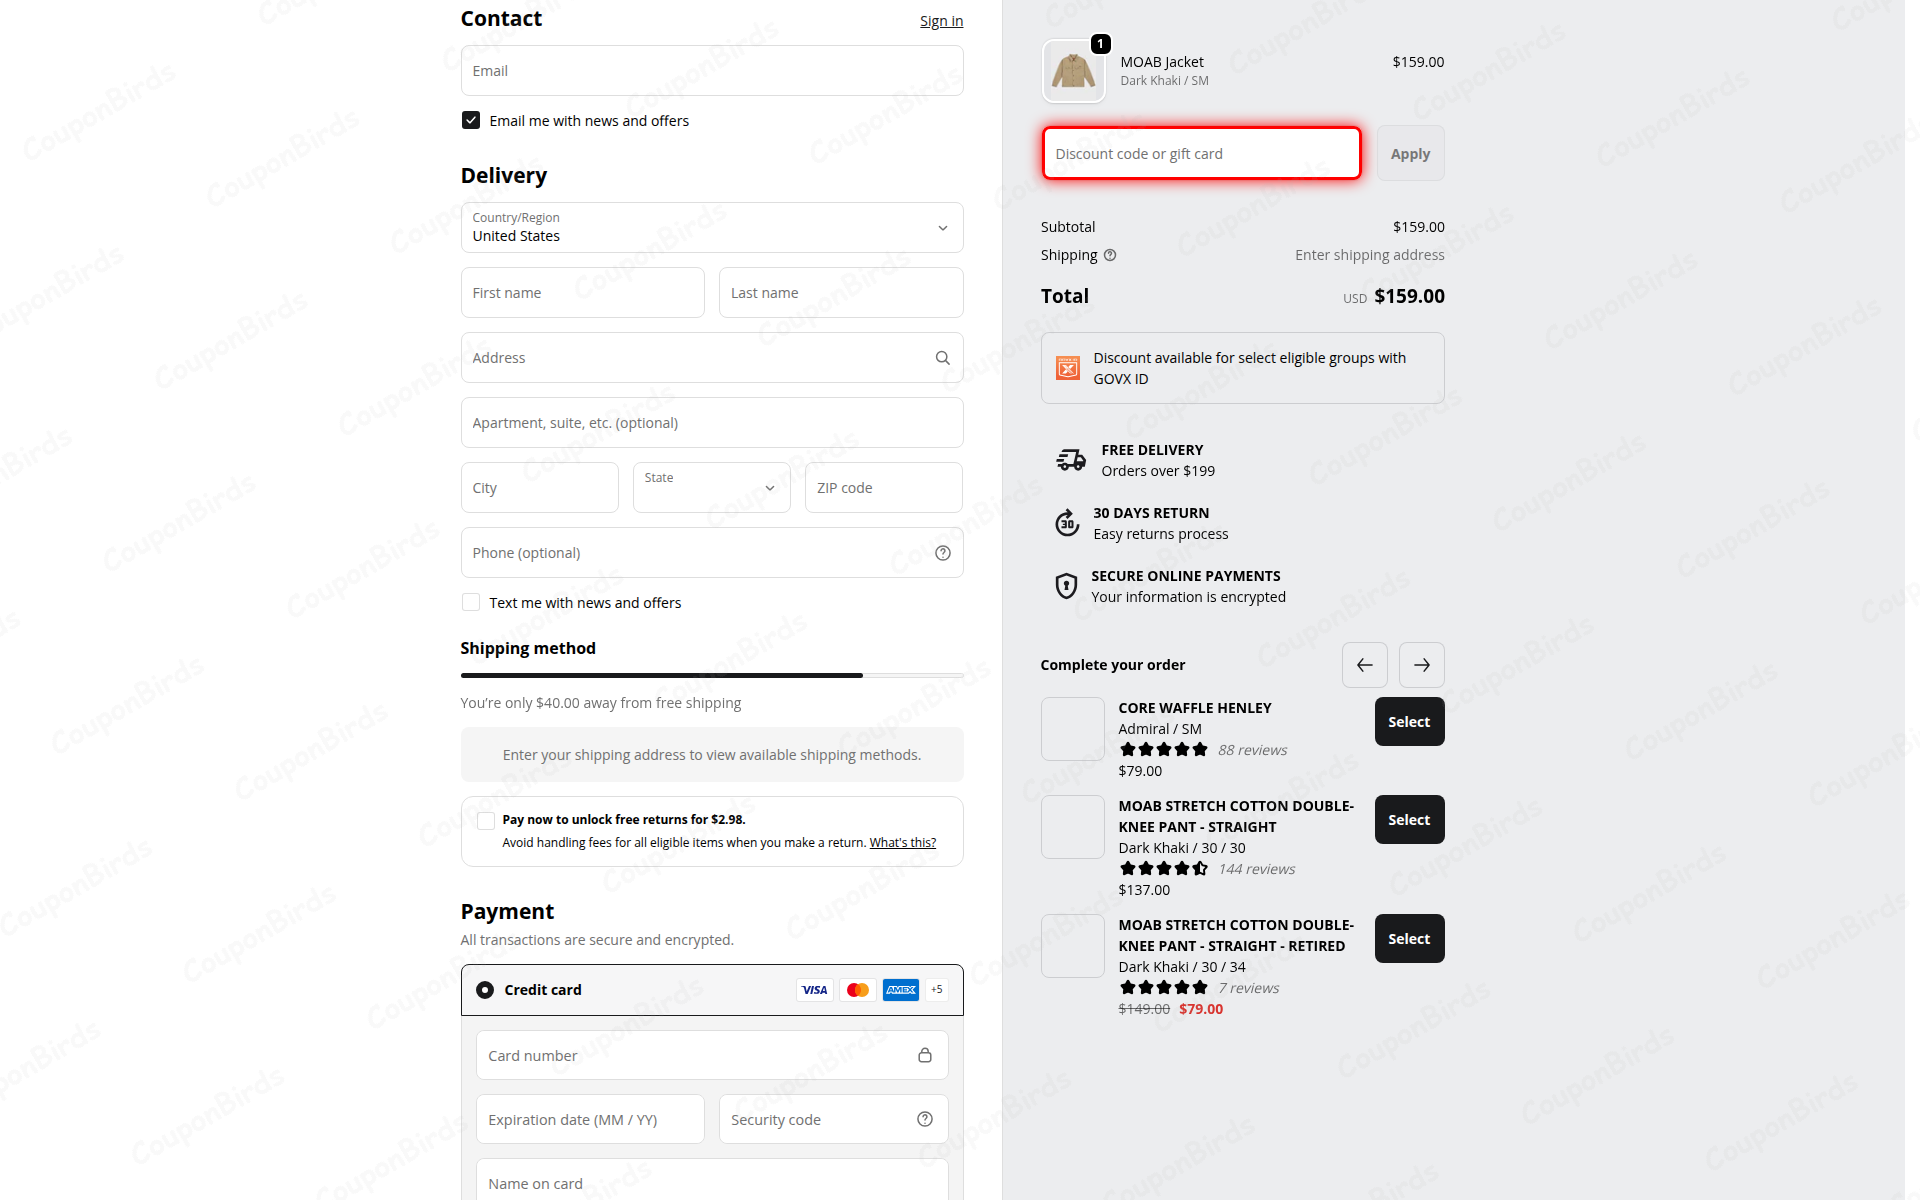Enable Text me with news and offers
This screenshot has width=1920, height=1200.
[x=471, y=602]
